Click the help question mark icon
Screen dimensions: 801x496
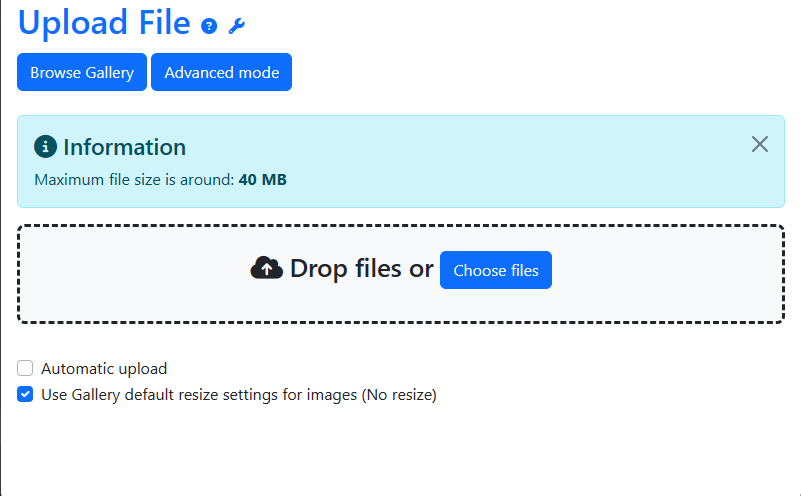pyautogui.click(x=209, y=26)
